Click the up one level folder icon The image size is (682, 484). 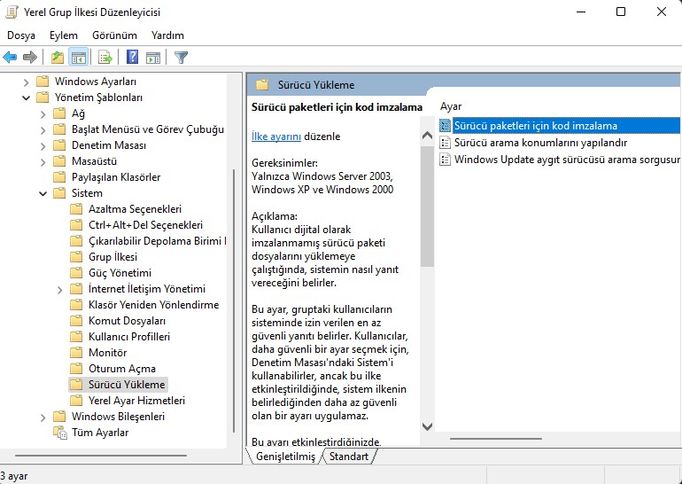pos(58,57)
